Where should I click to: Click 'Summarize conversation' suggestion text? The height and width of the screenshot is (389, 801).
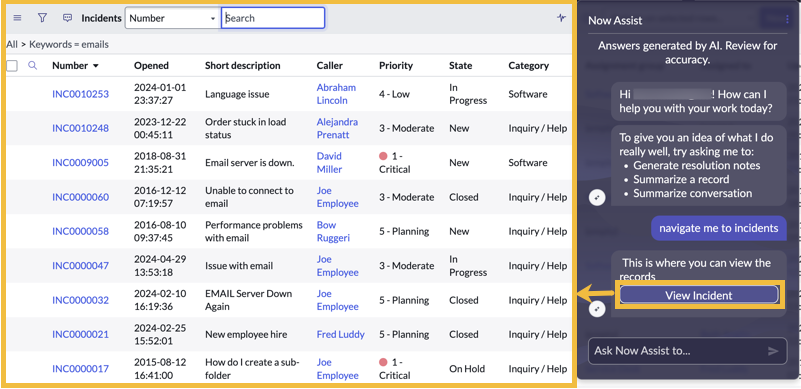click(x=693, y=193)
